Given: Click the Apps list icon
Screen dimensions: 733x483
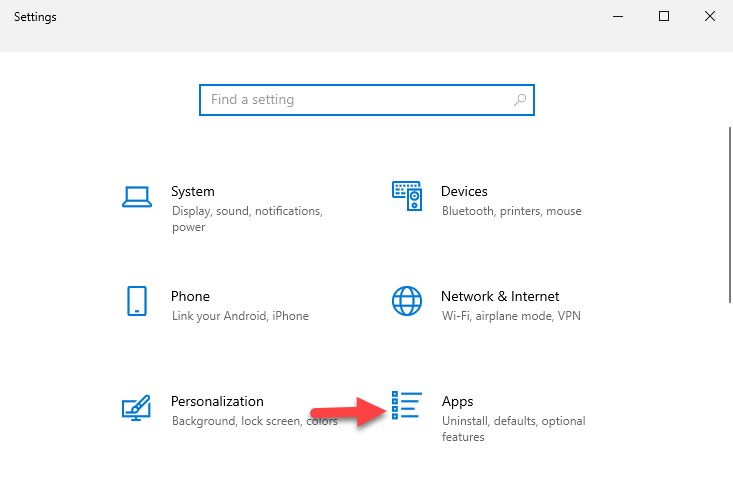Looking at the screenshot, I should point(407,406).
